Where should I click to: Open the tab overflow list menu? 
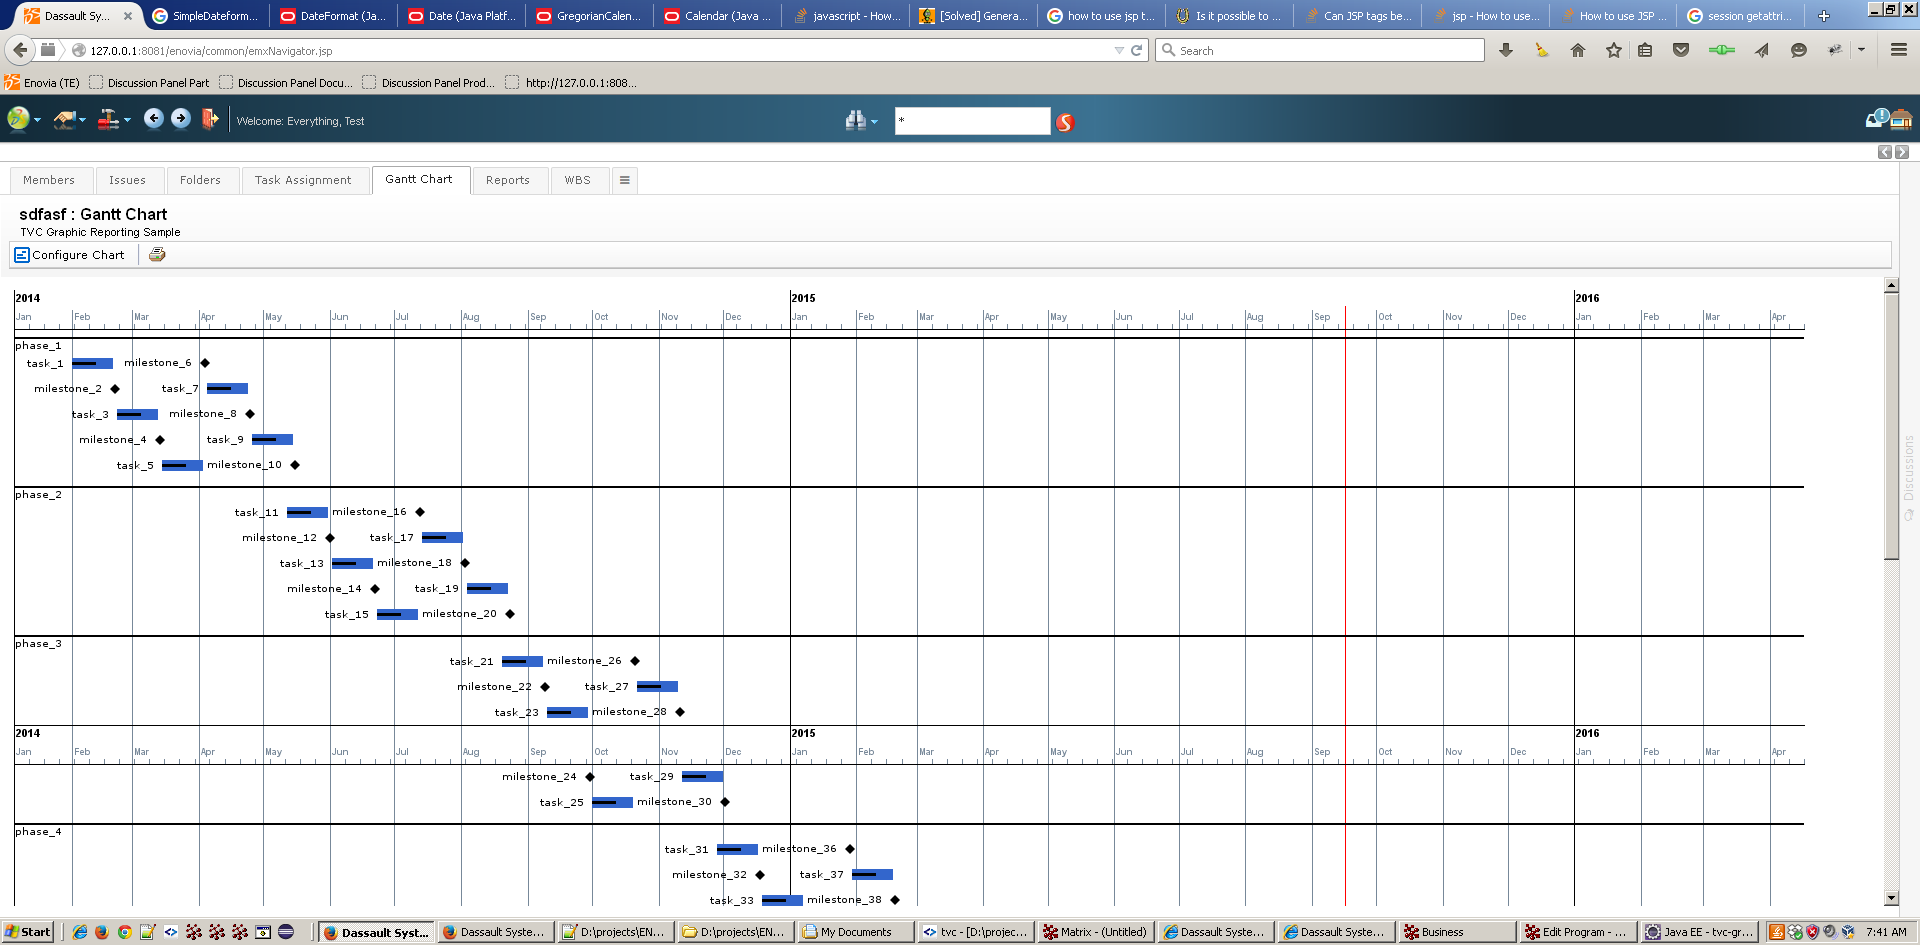coord(625,180)
